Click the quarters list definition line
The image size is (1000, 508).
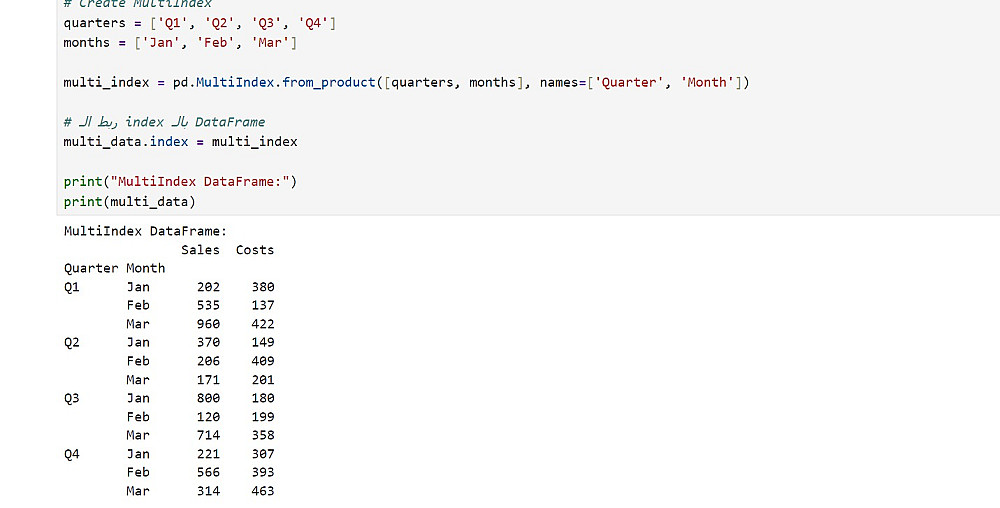point(199,23)
